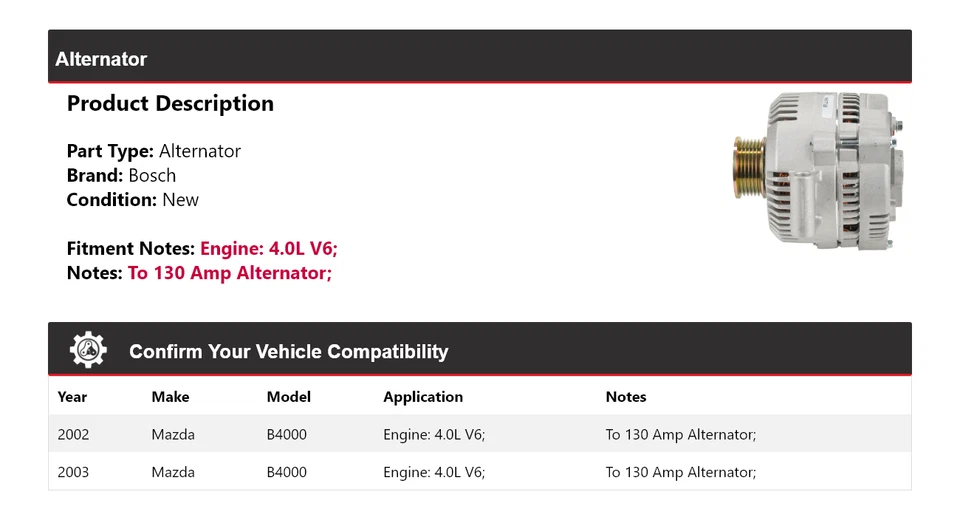
Task: Click the Part Type: Alternator line
Action: 153,151
